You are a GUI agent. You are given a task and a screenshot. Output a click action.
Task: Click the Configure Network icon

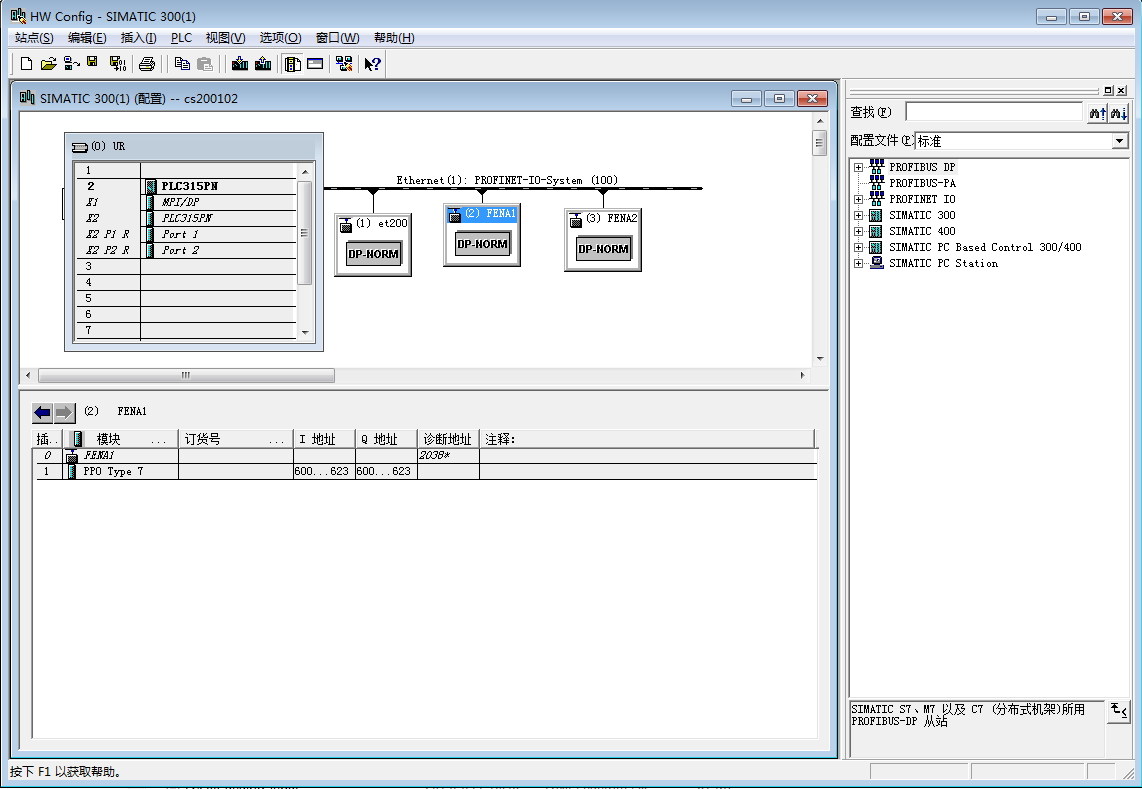[344, 64]
